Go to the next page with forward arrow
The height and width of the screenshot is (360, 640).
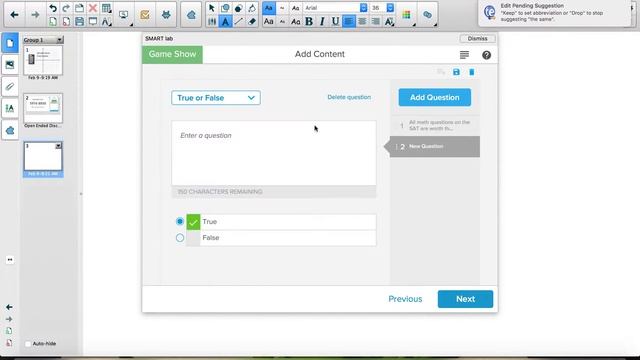36,15
